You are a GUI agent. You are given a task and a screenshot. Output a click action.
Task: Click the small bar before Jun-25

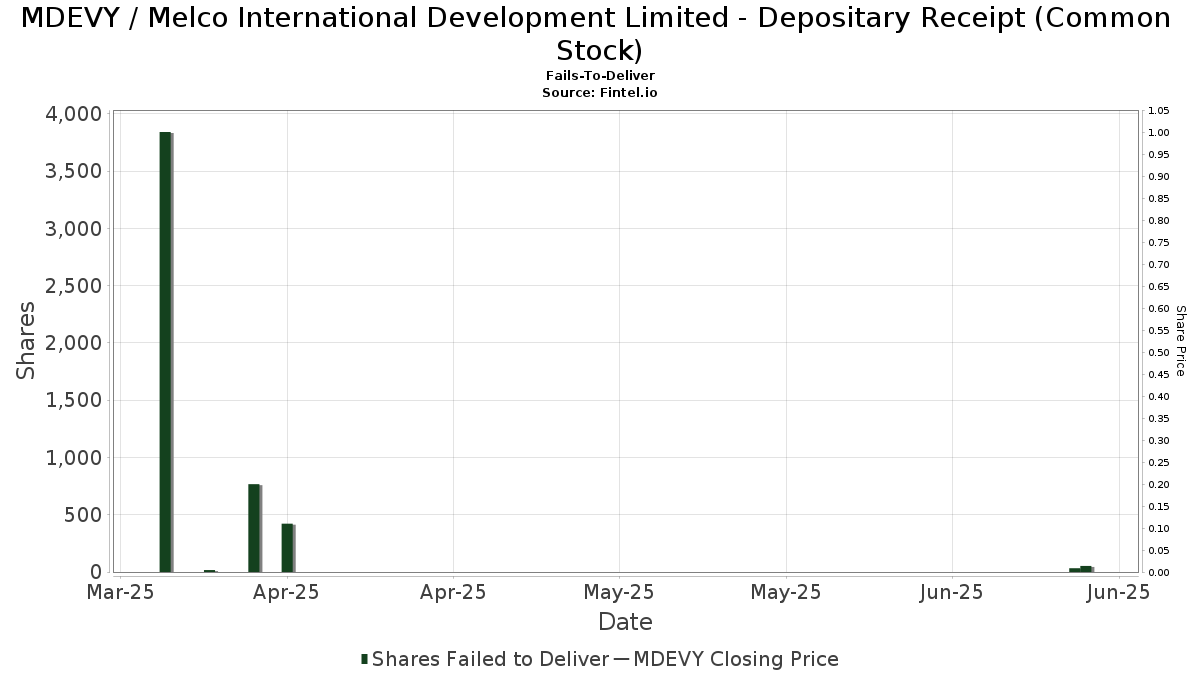[x=1081, y=569]
